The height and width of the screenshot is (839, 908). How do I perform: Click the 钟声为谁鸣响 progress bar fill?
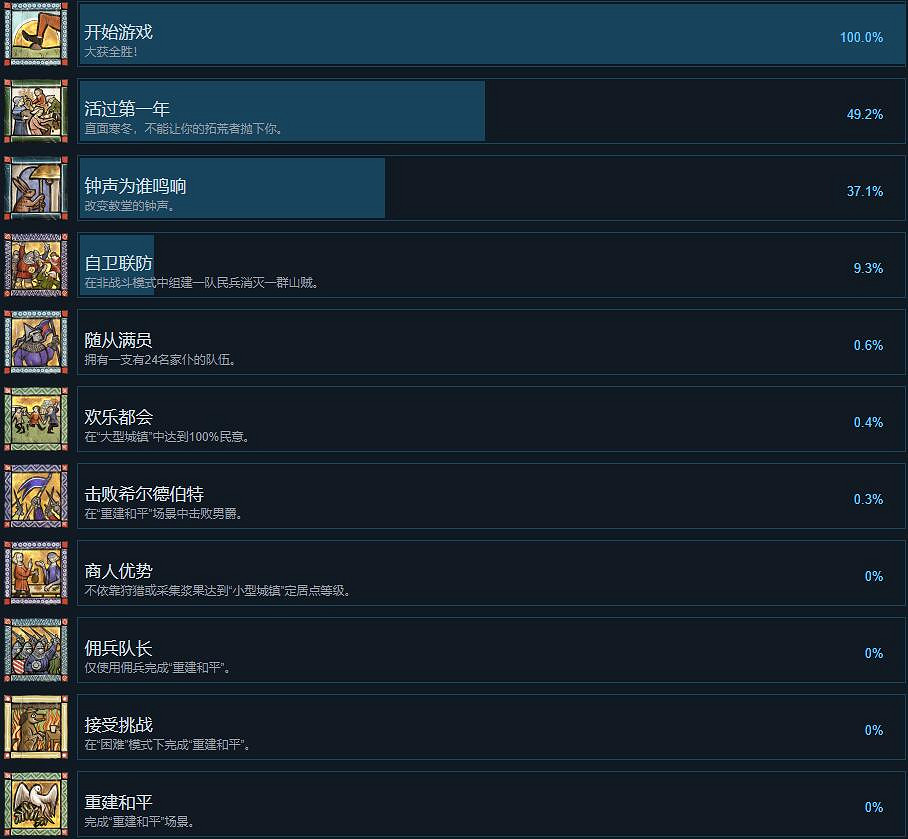coord(232,188)
